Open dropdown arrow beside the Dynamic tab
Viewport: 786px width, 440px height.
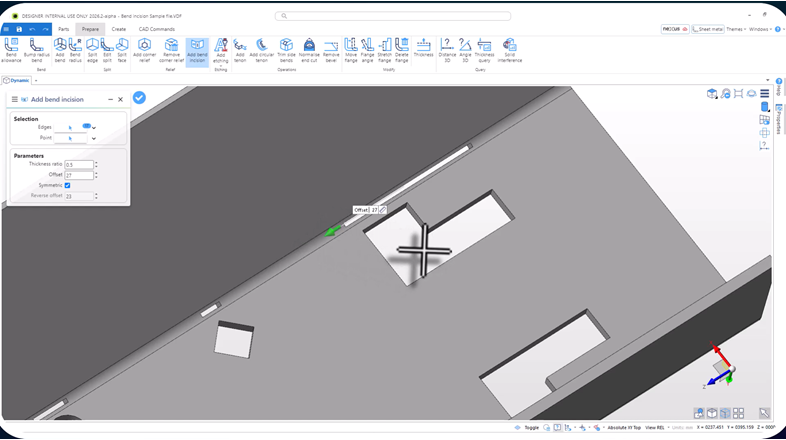point(36,80)
